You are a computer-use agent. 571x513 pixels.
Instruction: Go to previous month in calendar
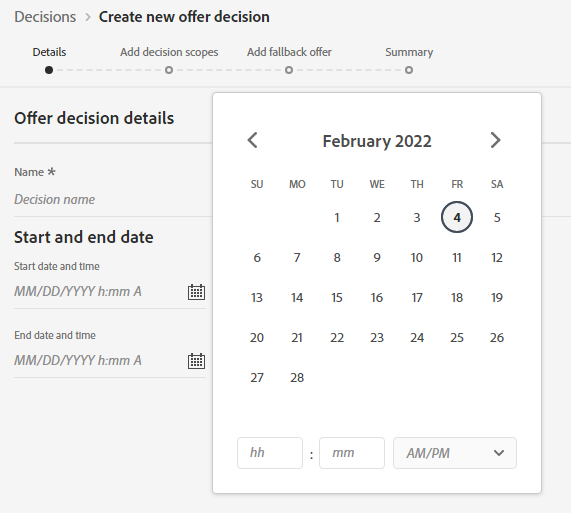pyautogui.click(x=252, y=140)
